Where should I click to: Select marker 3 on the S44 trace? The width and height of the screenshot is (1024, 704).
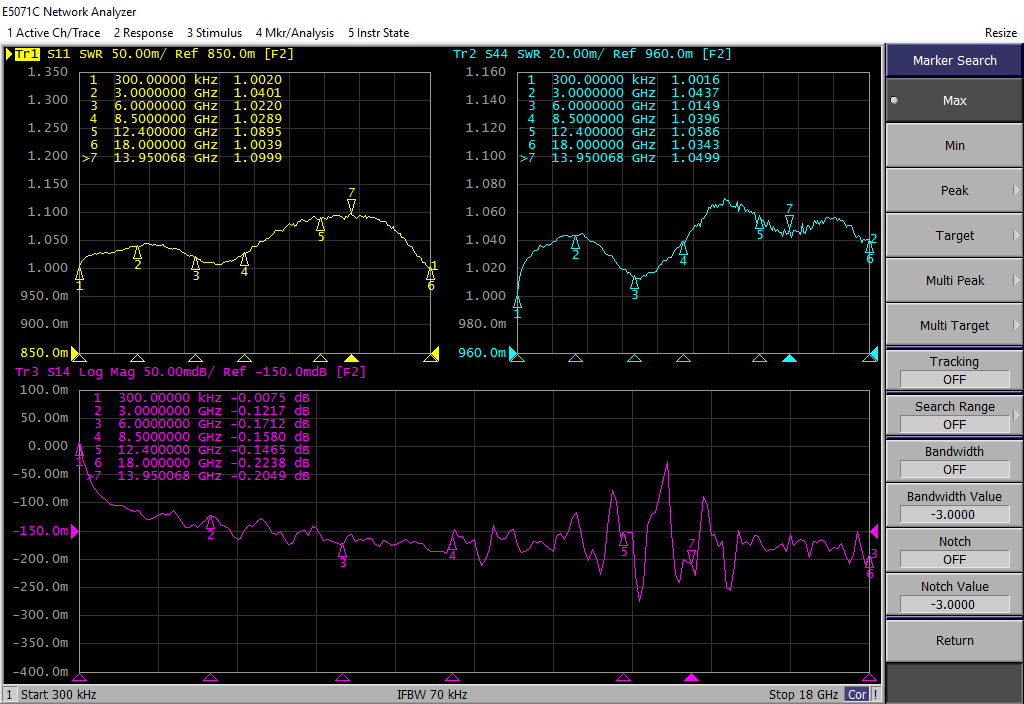634,285
